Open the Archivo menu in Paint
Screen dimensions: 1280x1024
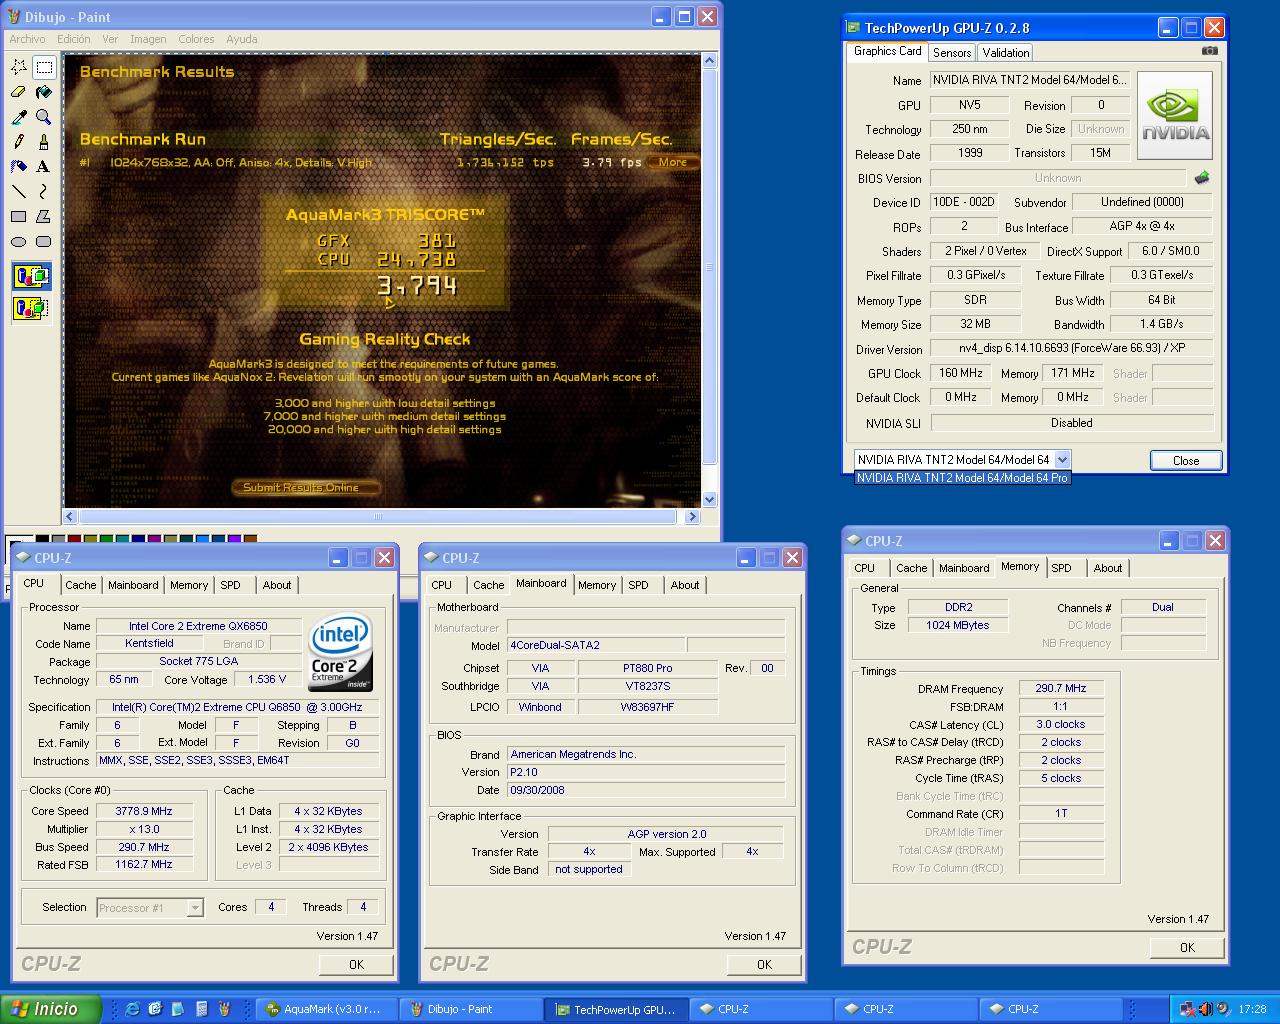point(27,39)
